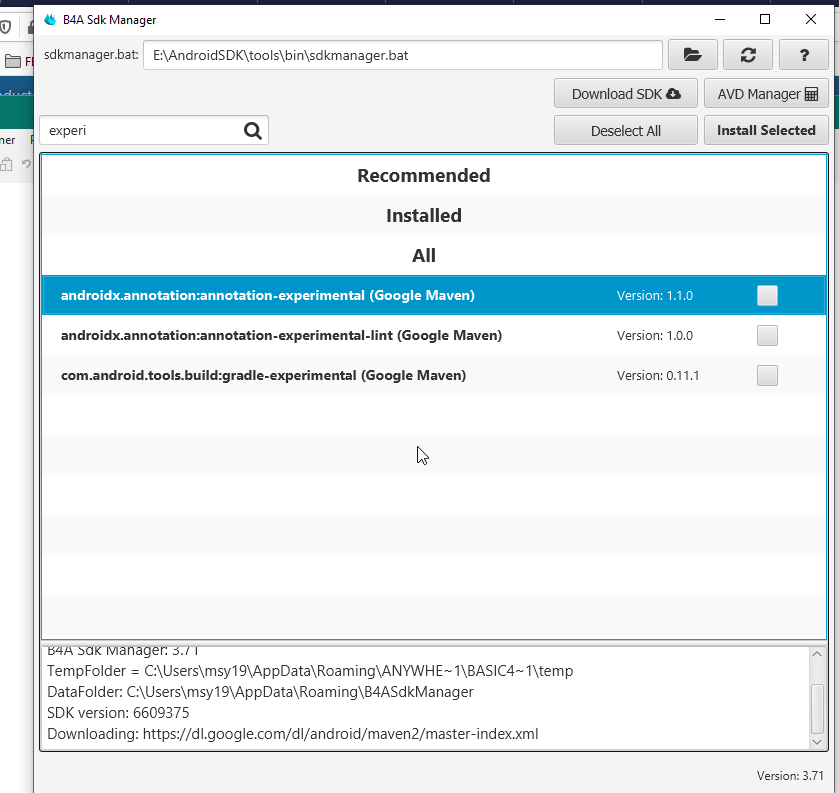Click the 'SDK version: 6609375' log line

tap(118, 713)
